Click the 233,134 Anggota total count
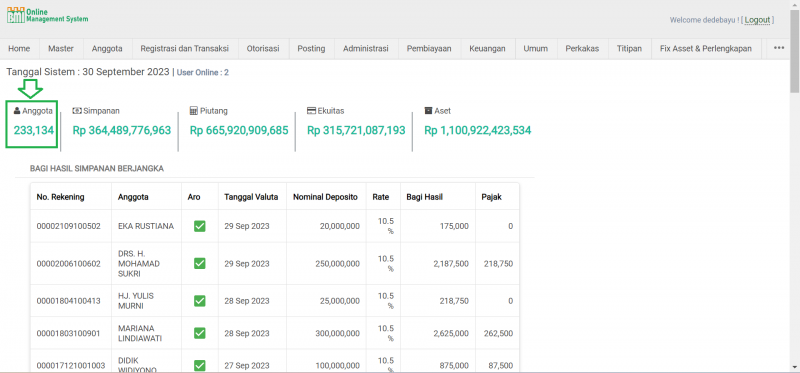The width and height of the screenshot is (800, 373). click(x=34, y=131)
